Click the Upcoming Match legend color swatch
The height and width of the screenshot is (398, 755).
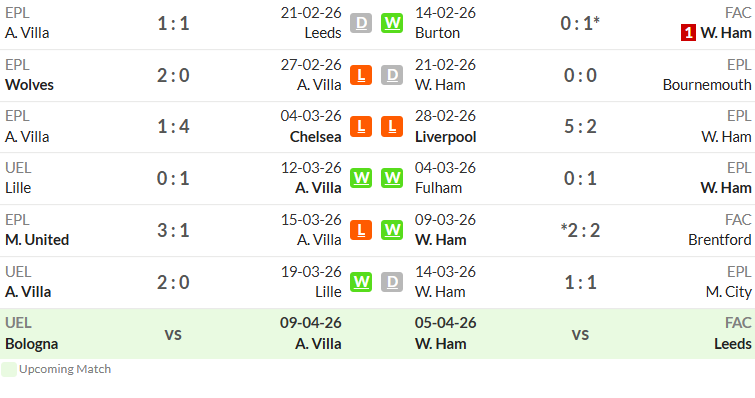(9, 369)
